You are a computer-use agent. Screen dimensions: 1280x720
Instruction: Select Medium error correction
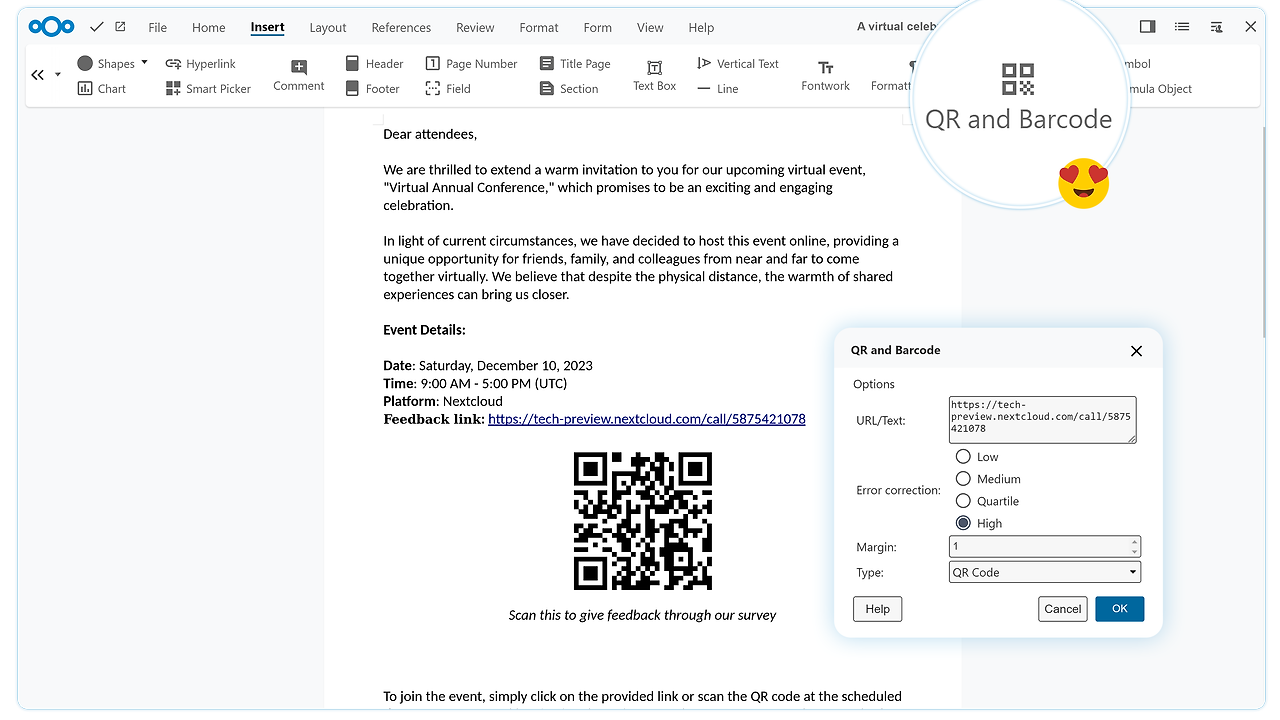[x=964, y=478]
